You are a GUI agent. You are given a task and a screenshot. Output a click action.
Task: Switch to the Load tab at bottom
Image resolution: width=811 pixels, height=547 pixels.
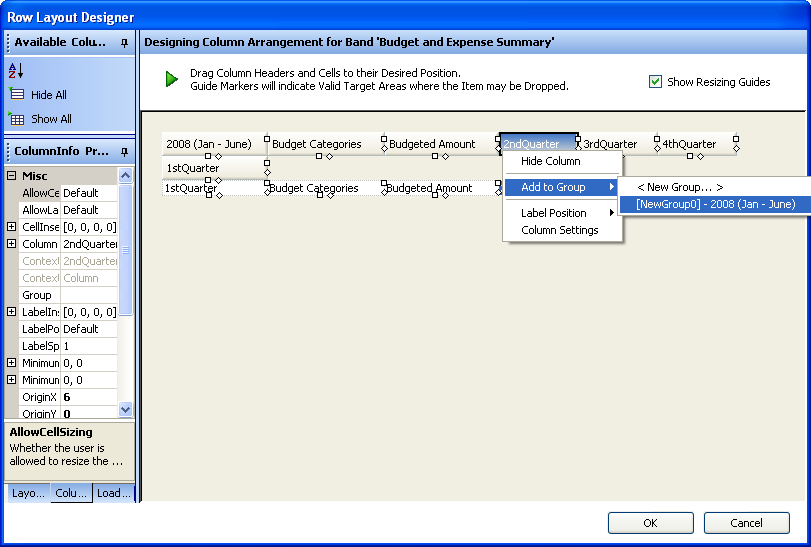pos(113,493)
